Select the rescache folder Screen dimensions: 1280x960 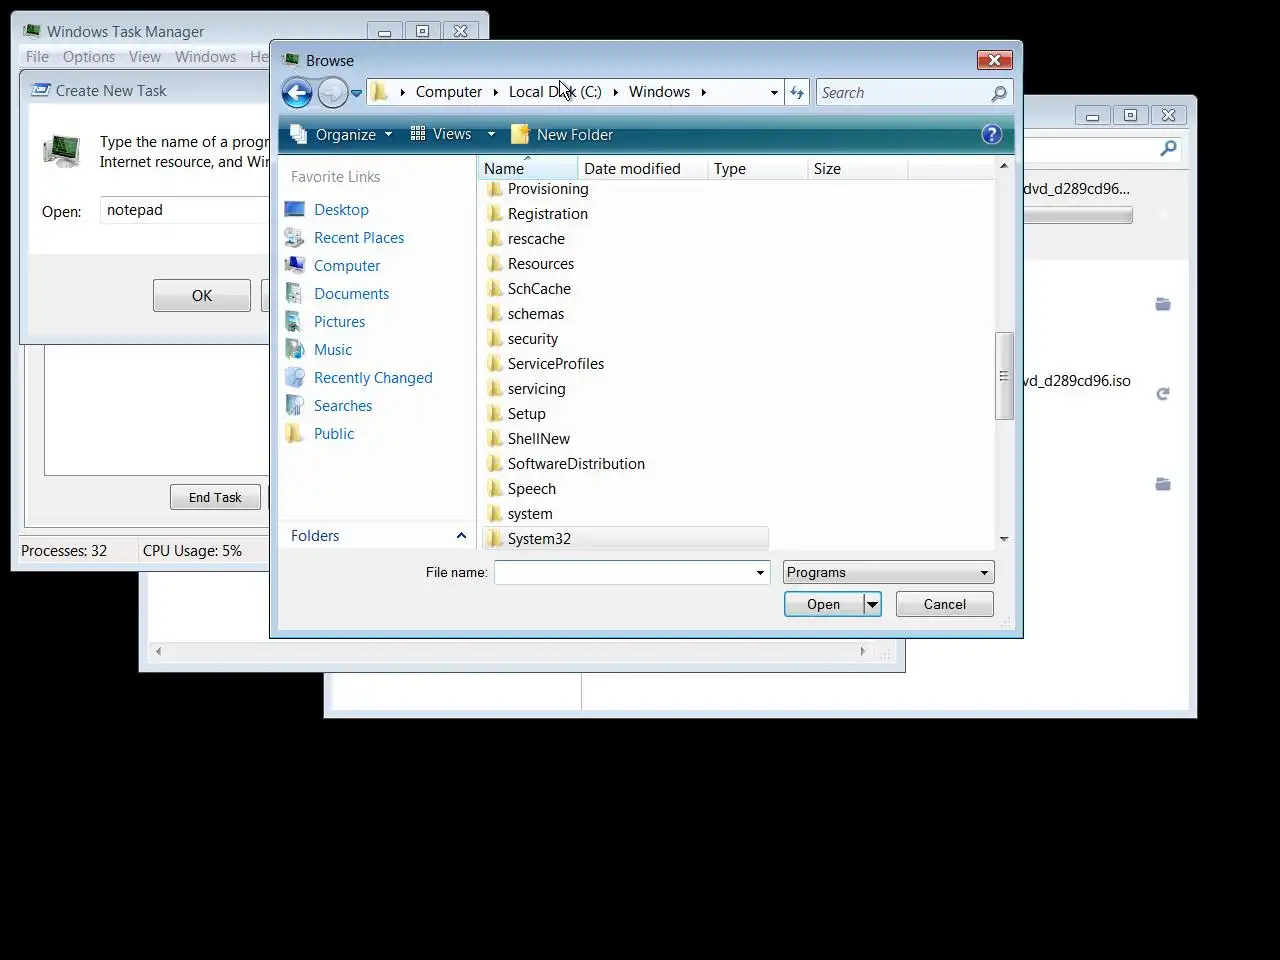coord(536,239)
